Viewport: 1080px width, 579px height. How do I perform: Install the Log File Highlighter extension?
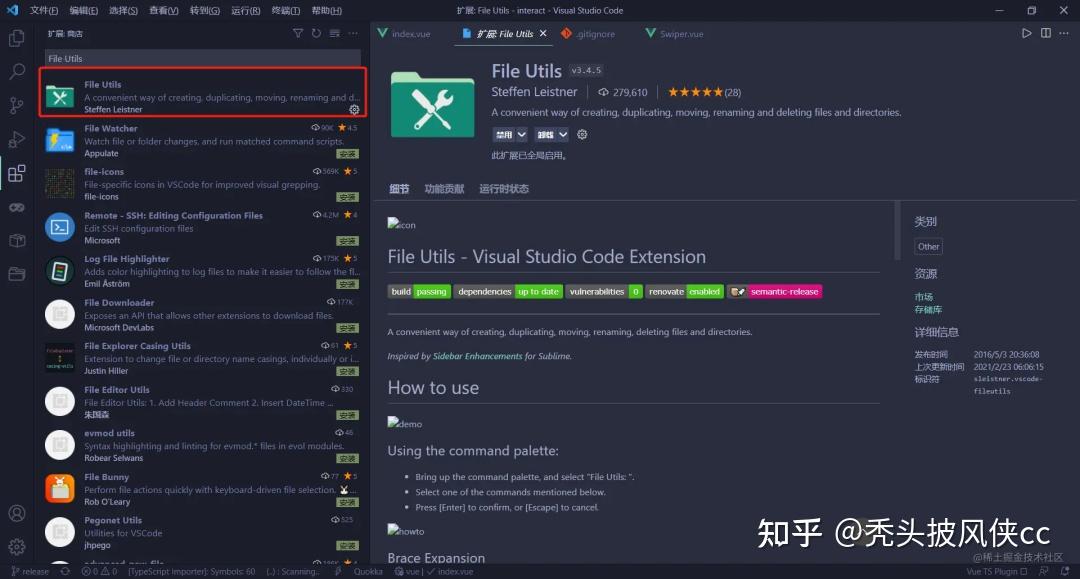tap(348, 284)
